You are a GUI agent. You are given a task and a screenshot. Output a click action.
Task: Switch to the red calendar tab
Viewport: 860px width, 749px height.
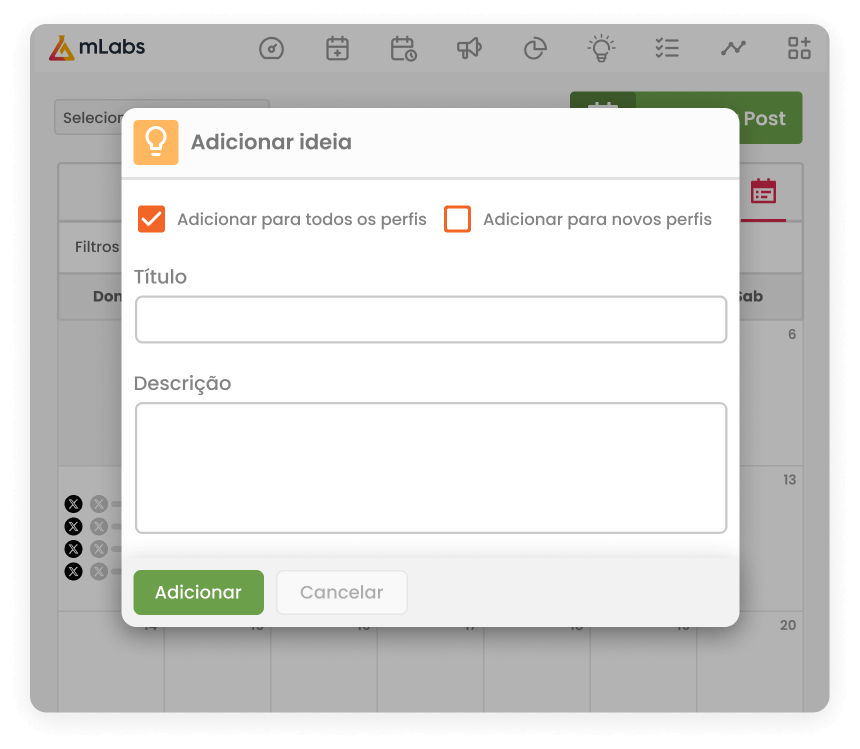761,192
